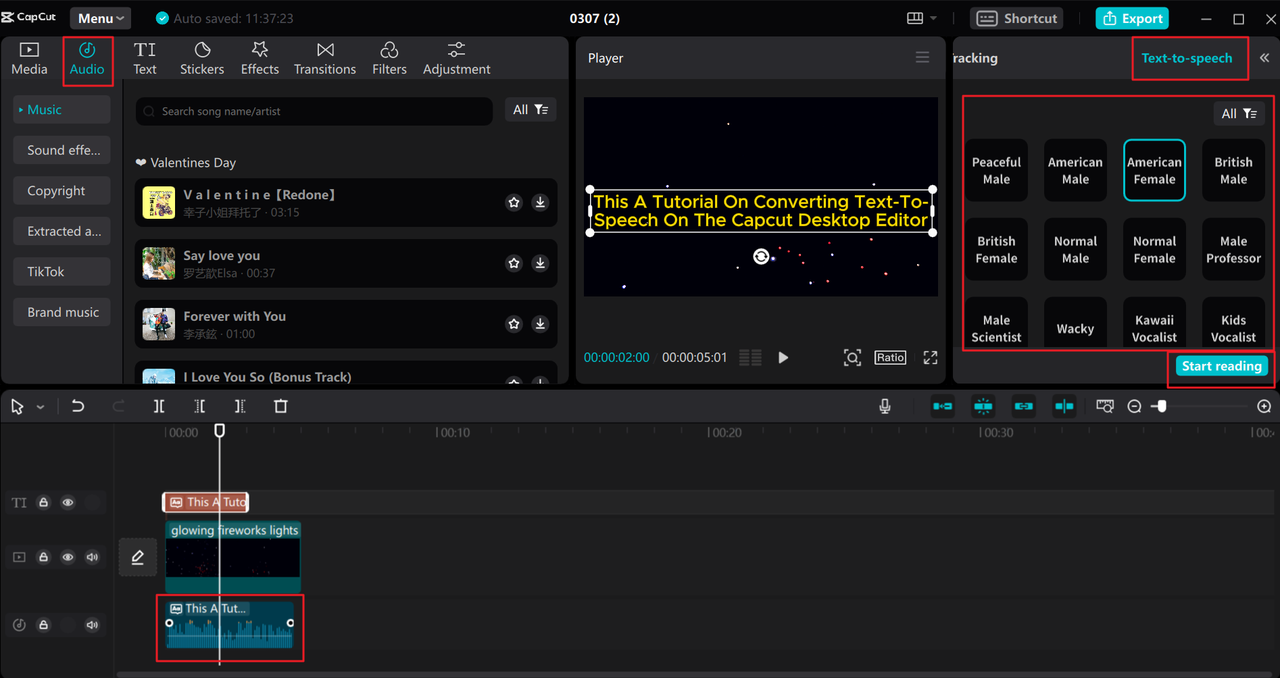
Task: Open the Menu dropdown
Action: click(x=101, y=18)
